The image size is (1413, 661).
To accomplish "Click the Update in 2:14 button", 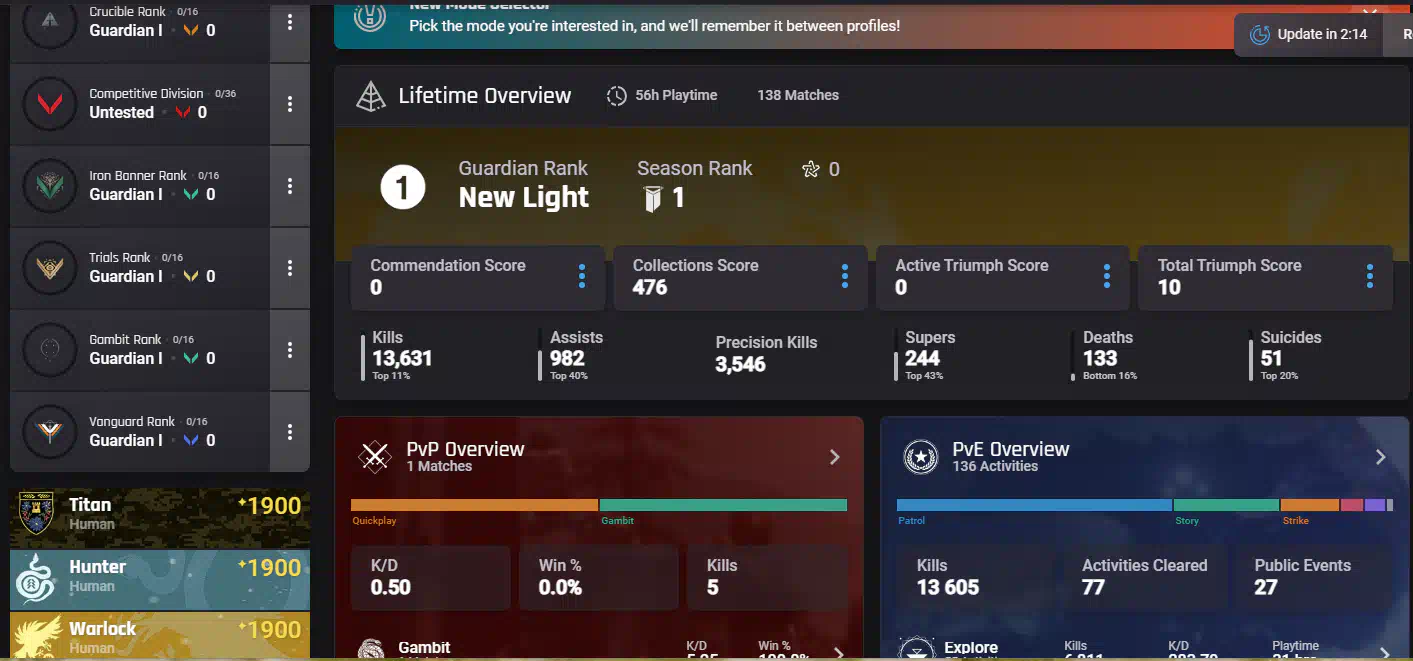I will (1308, 35).
